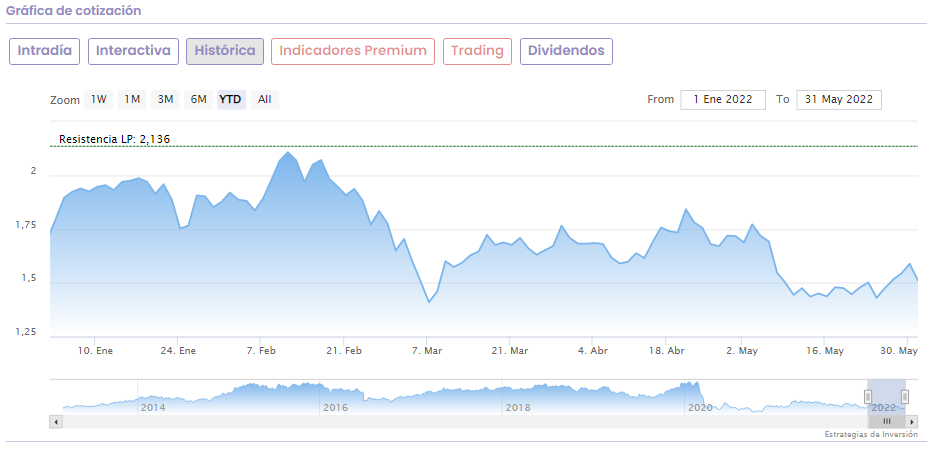Switch to the Interactiva chart tab
The height and width of the screenshot is (450, 934).
click(134, 51)
